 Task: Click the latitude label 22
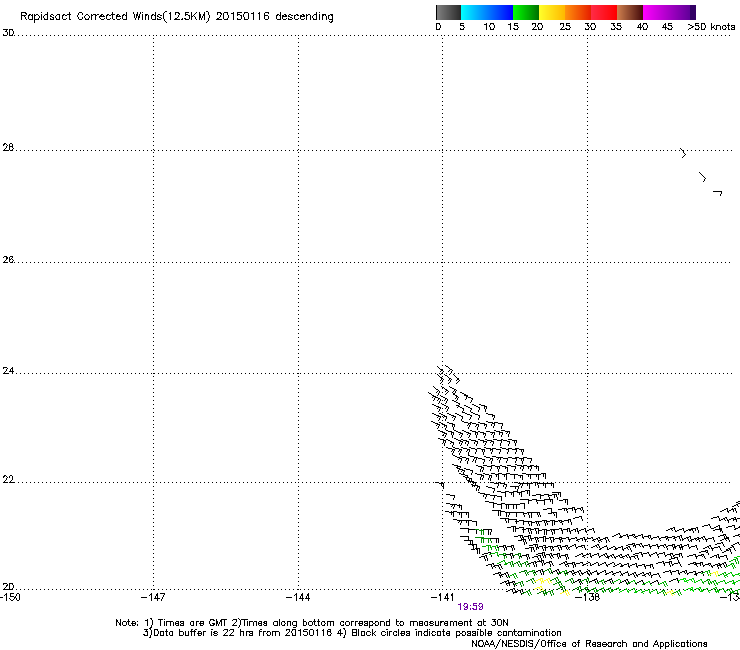coord(8,480)
